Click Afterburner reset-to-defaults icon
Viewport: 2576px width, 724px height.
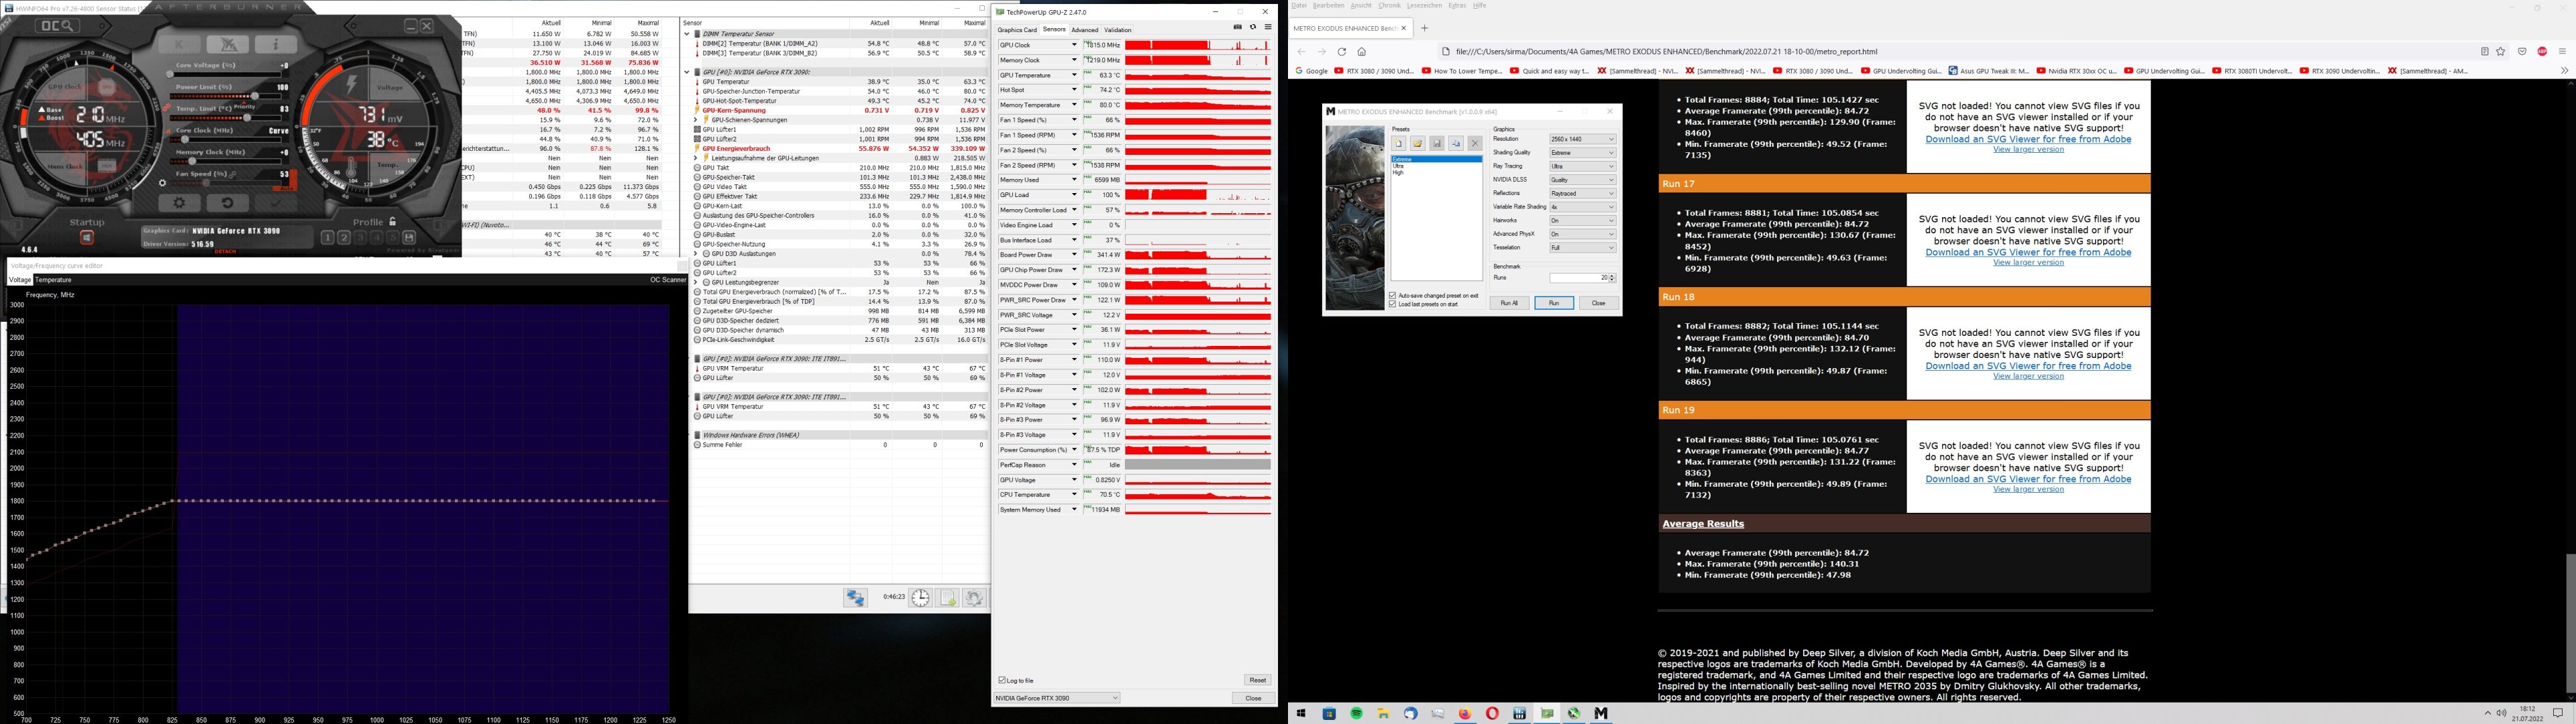point(228,203)
